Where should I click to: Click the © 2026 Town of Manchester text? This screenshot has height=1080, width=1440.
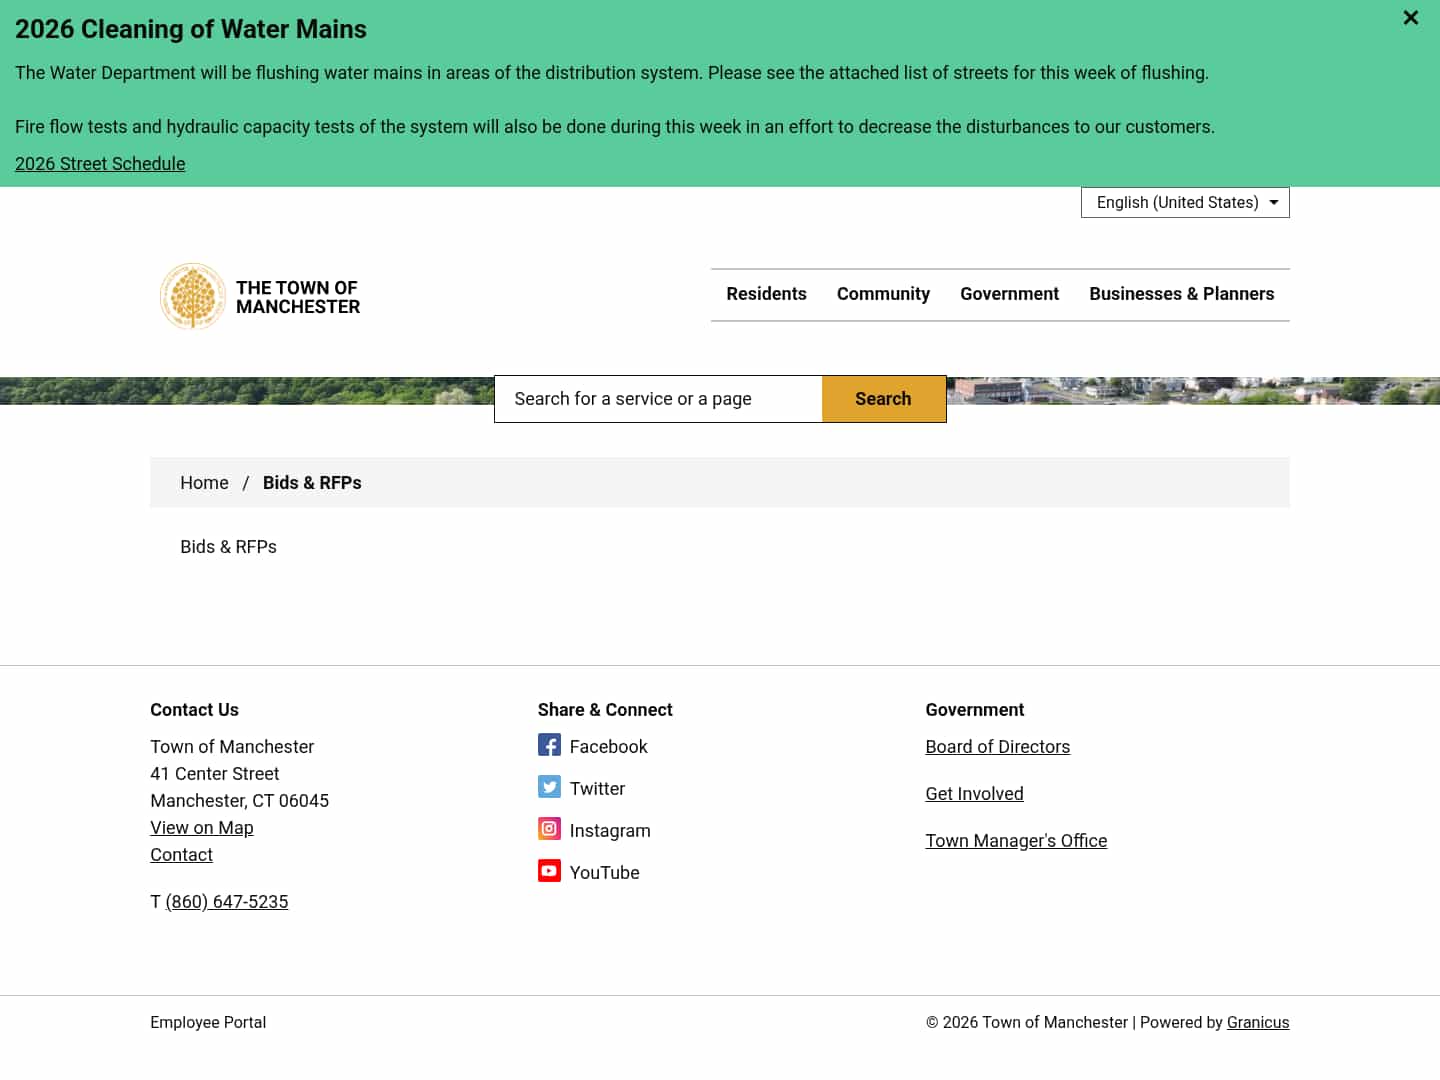(1027, 1022)
